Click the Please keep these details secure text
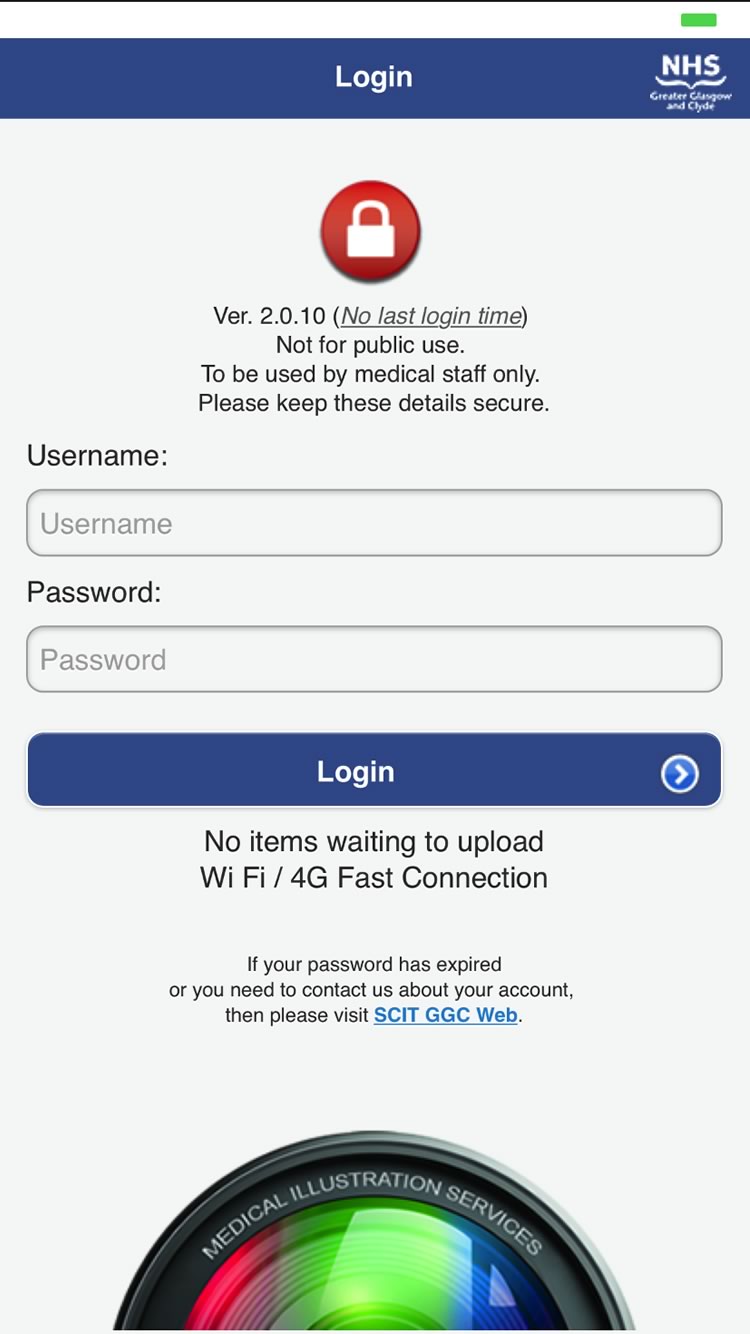750x1334 pixels. (x=373, y=403)
